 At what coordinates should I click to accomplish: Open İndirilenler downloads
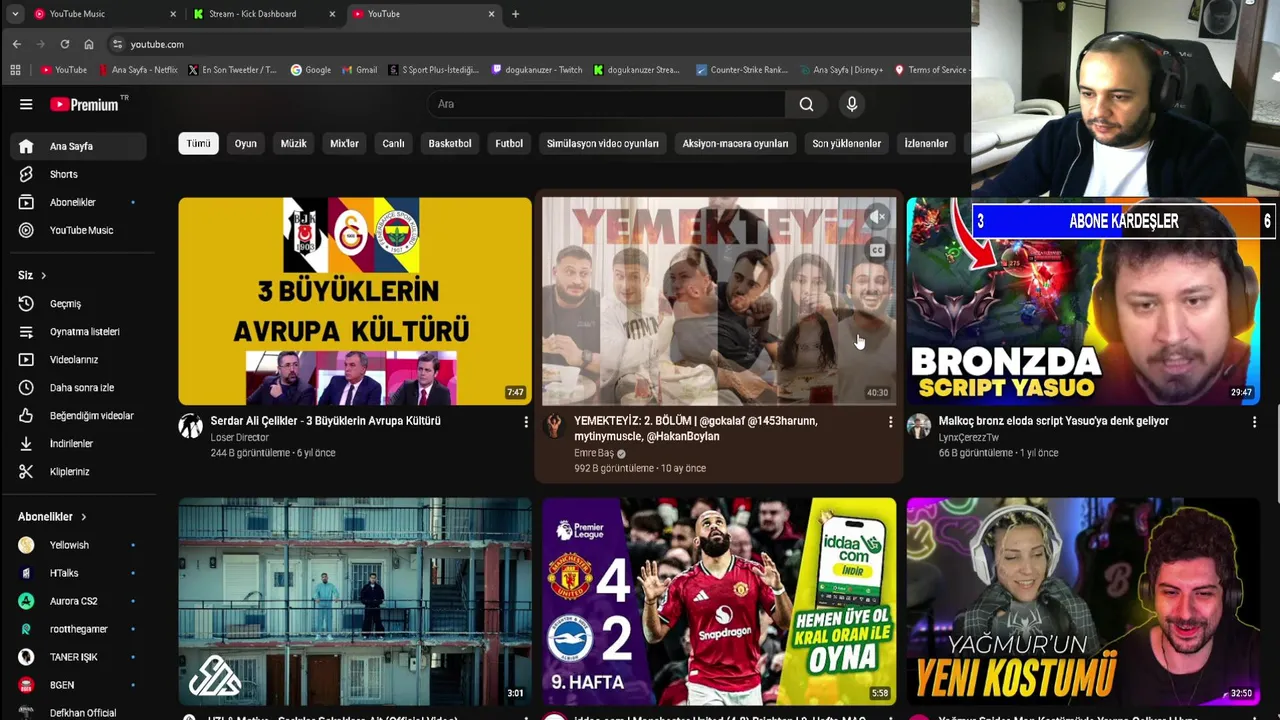[x=78, y=443]
